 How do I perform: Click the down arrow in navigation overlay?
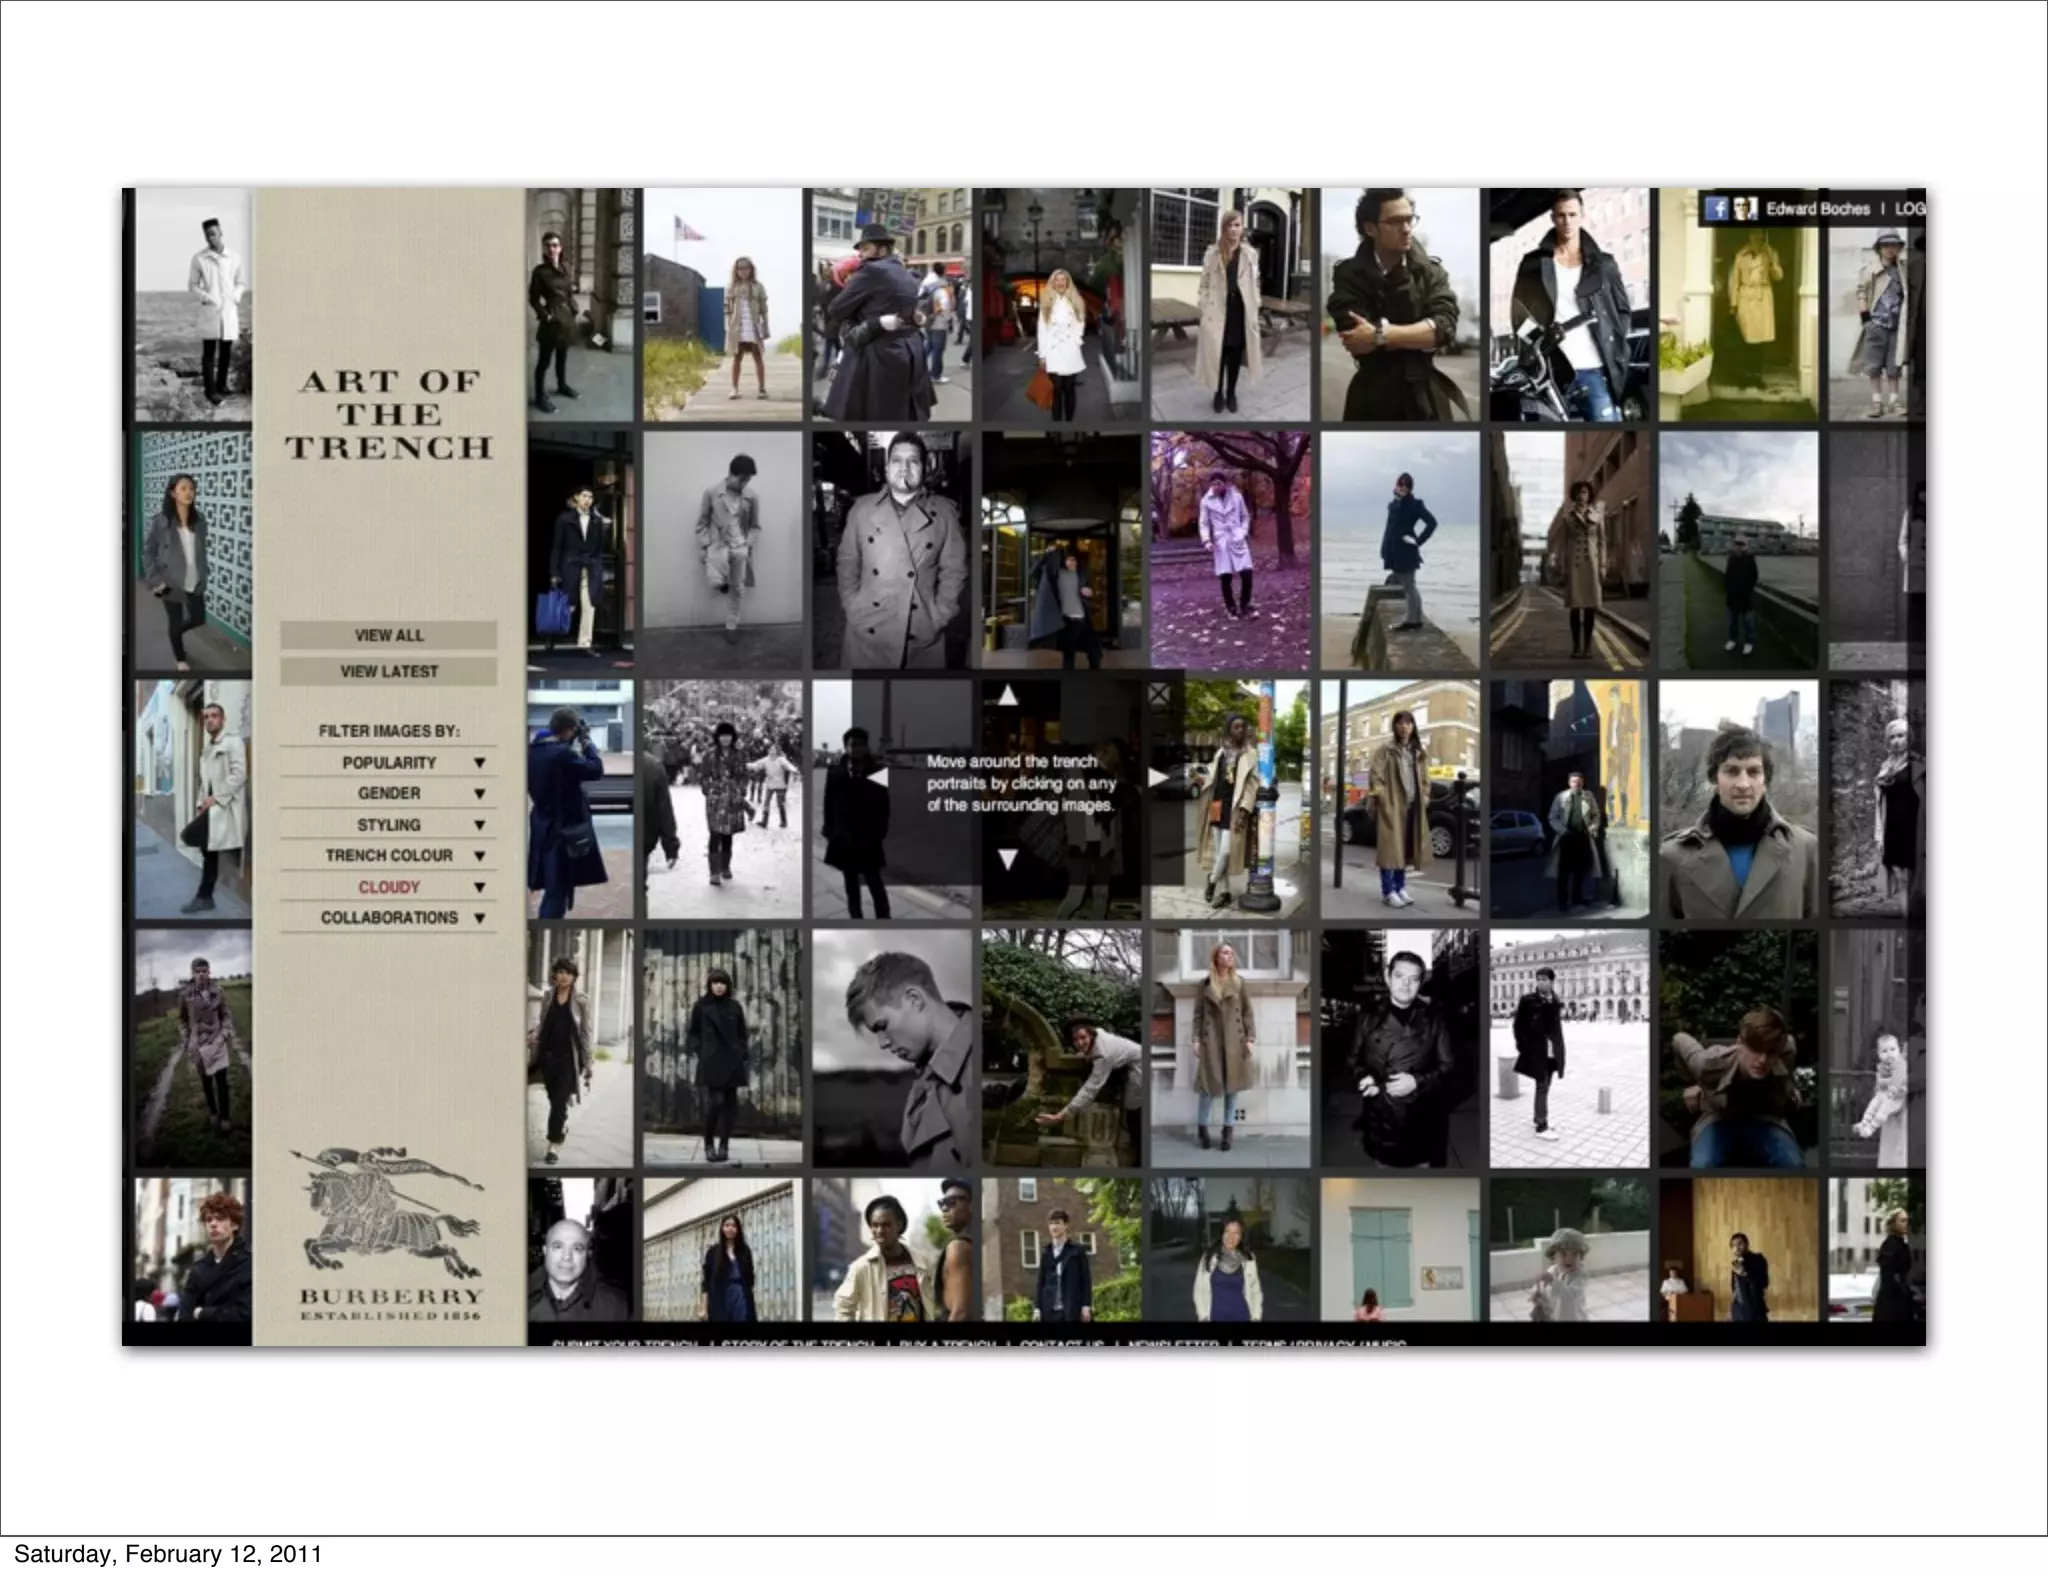tap(1008, 858)
